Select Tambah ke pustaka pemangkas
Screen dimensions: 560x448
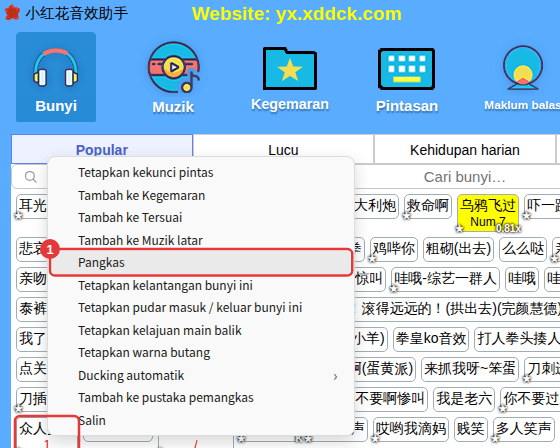tap(166, 398)
